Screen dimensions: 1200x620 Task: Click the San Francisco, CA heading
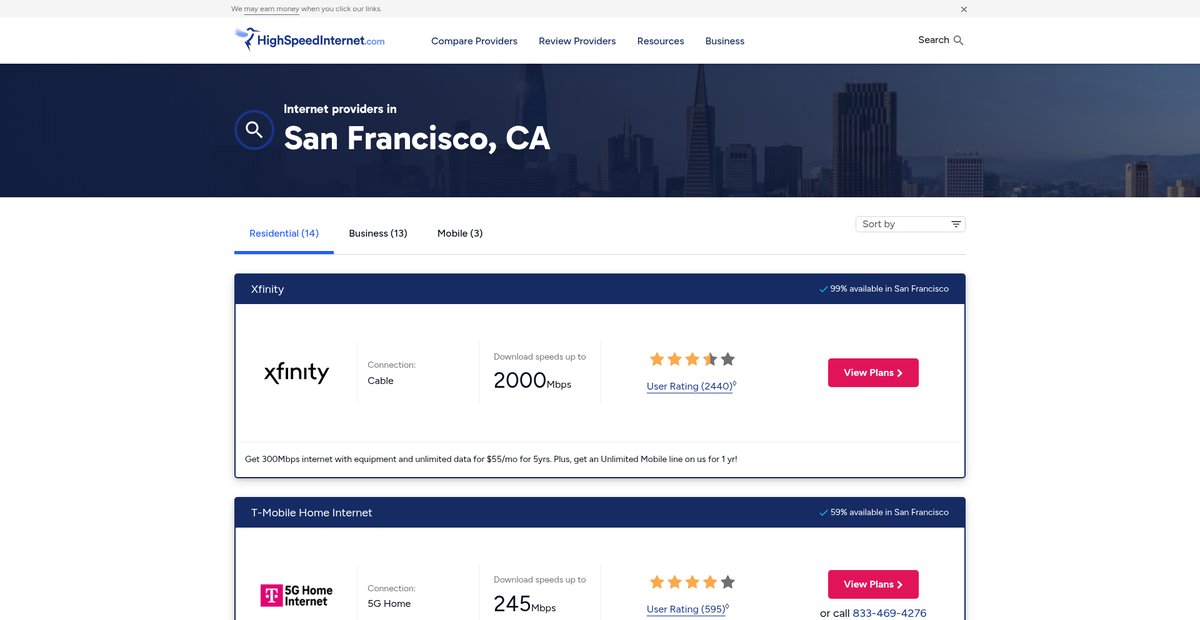(417, 138)
